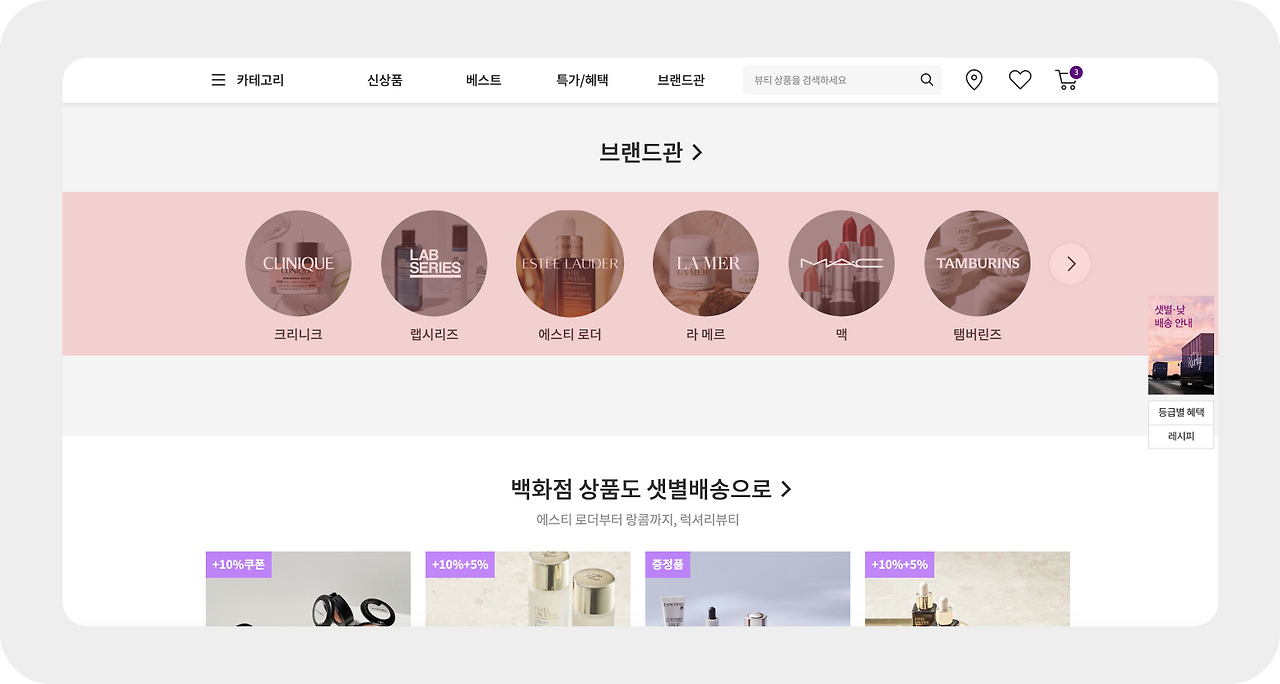Expand 백화점 상품도 샛별배송으로 heading arrow
This screenshot has height=684, width=1280.
tap(786, 489)
